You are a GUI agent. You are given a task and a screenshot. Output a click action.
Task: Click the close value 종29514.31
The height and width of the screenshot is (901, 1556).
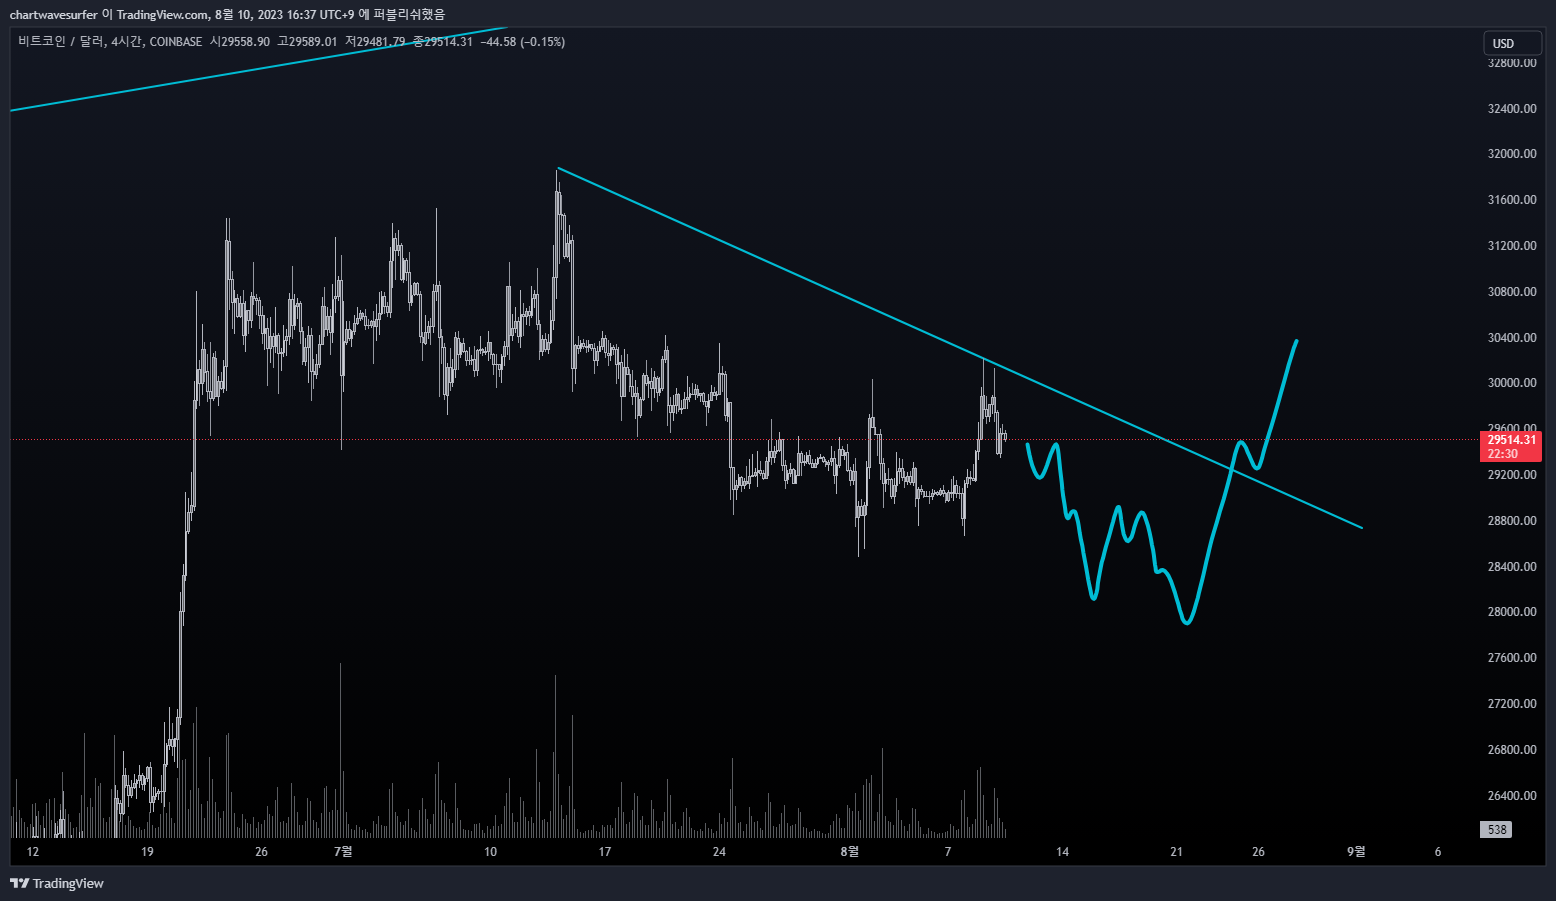pyautogui.click(x=443, y=42)
